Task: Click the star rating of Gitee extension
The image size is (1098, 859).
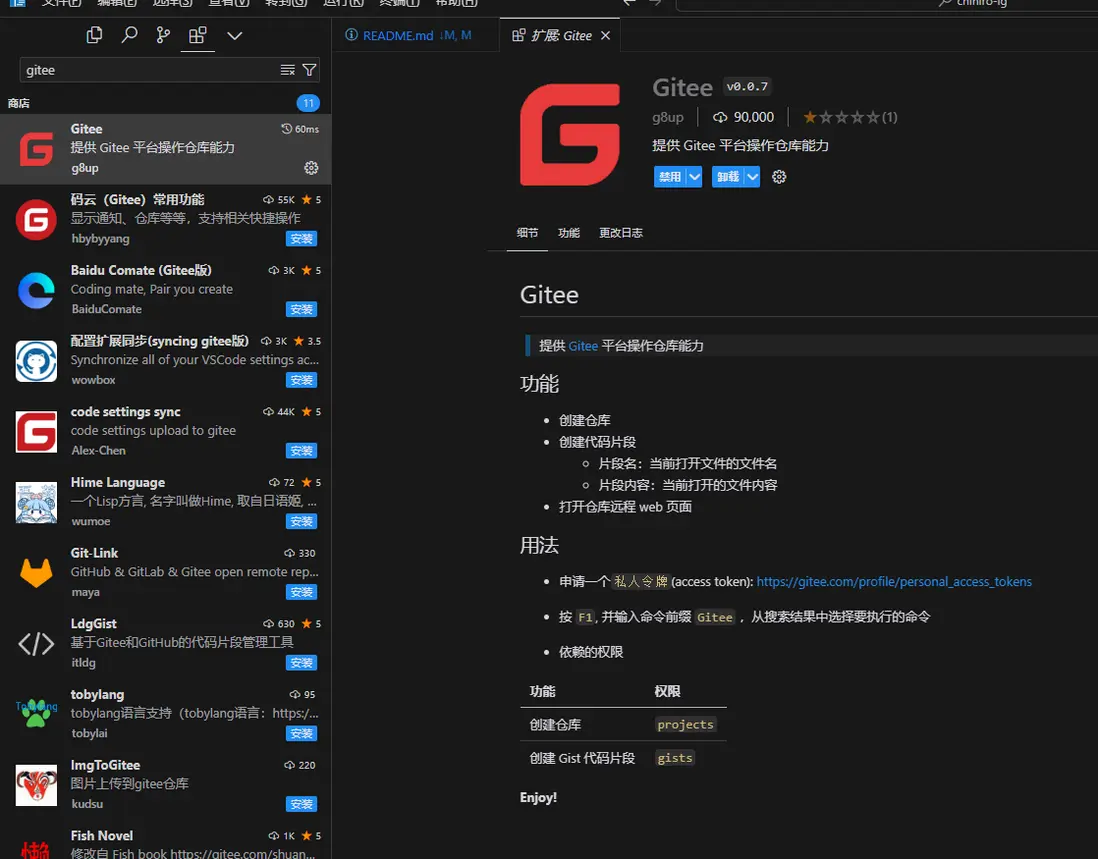Action: (849, 117)
